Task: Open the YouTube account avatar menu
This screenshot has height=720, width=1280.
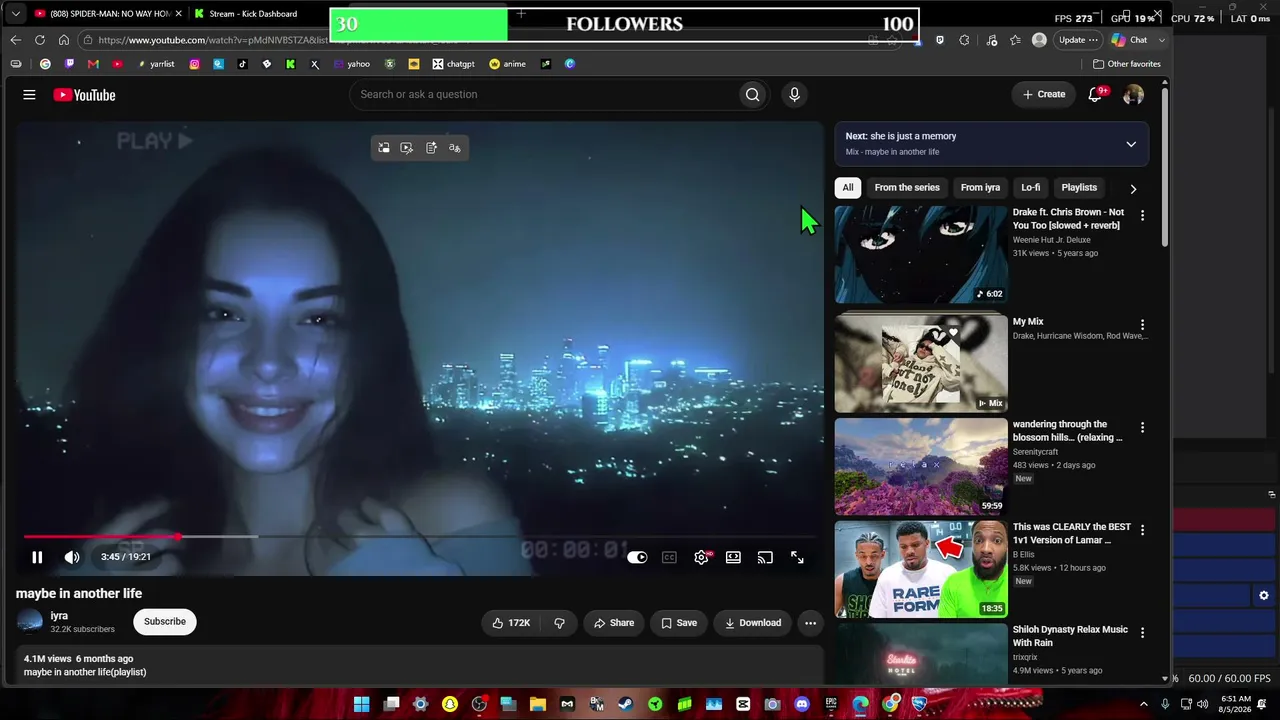Action: (x=1133, y=95)
